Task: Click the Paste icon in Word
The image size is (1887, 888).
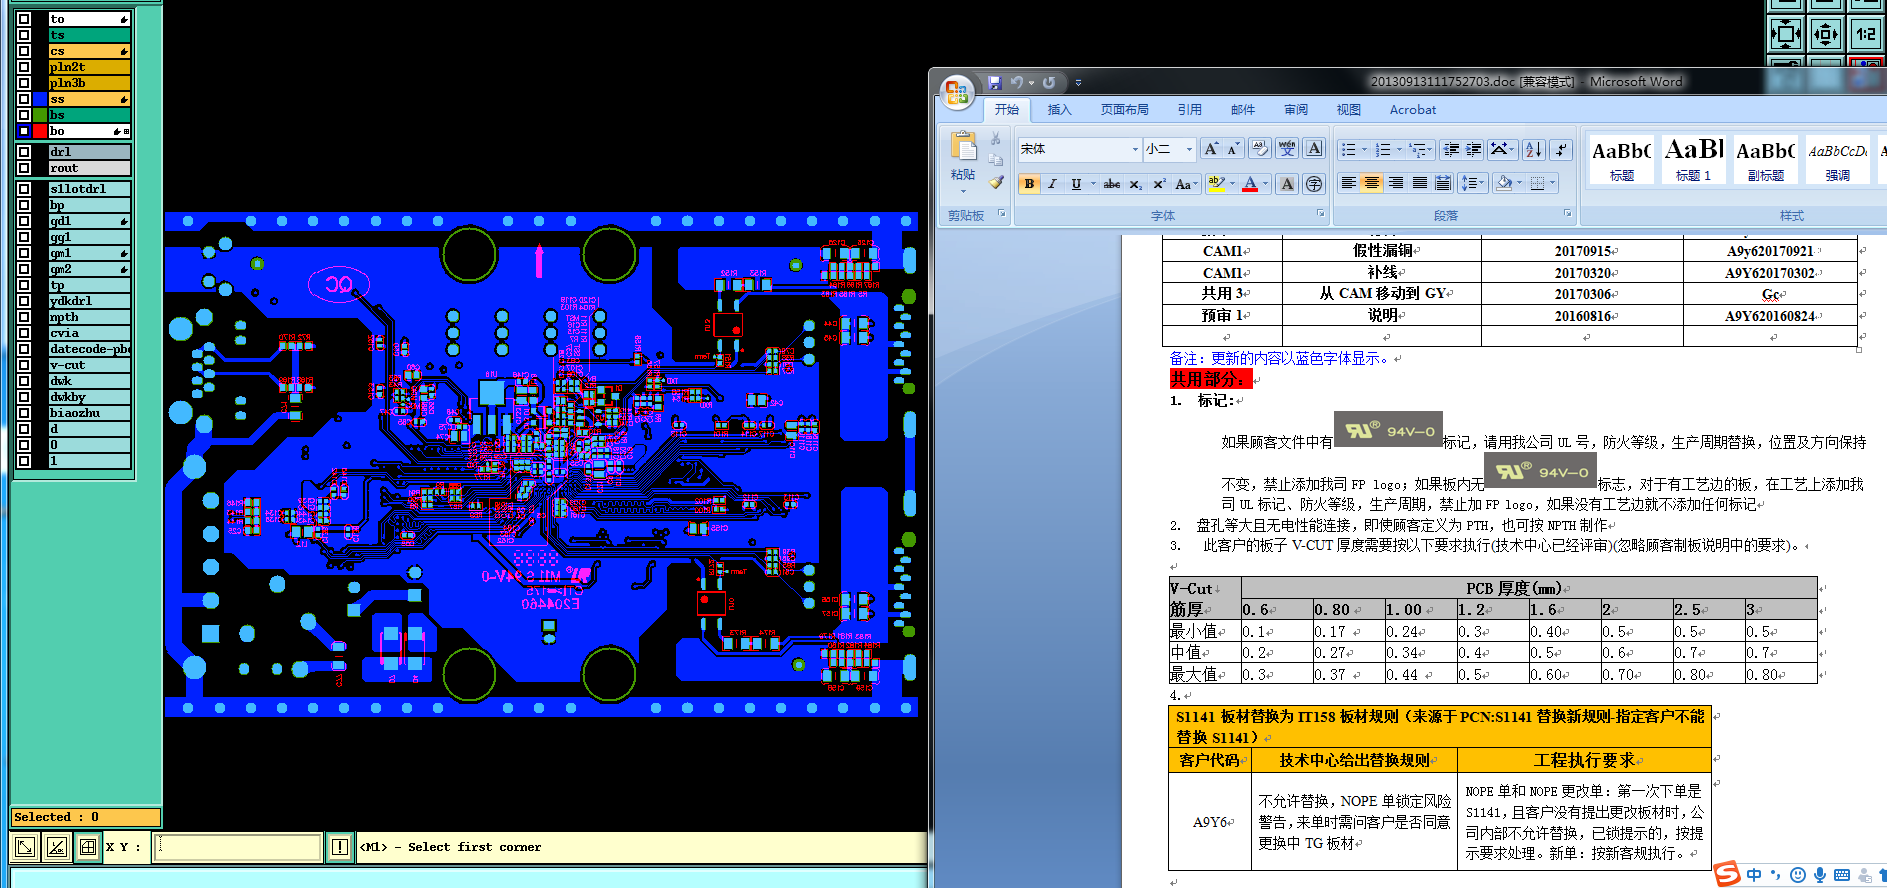Action: click(963, 147)
